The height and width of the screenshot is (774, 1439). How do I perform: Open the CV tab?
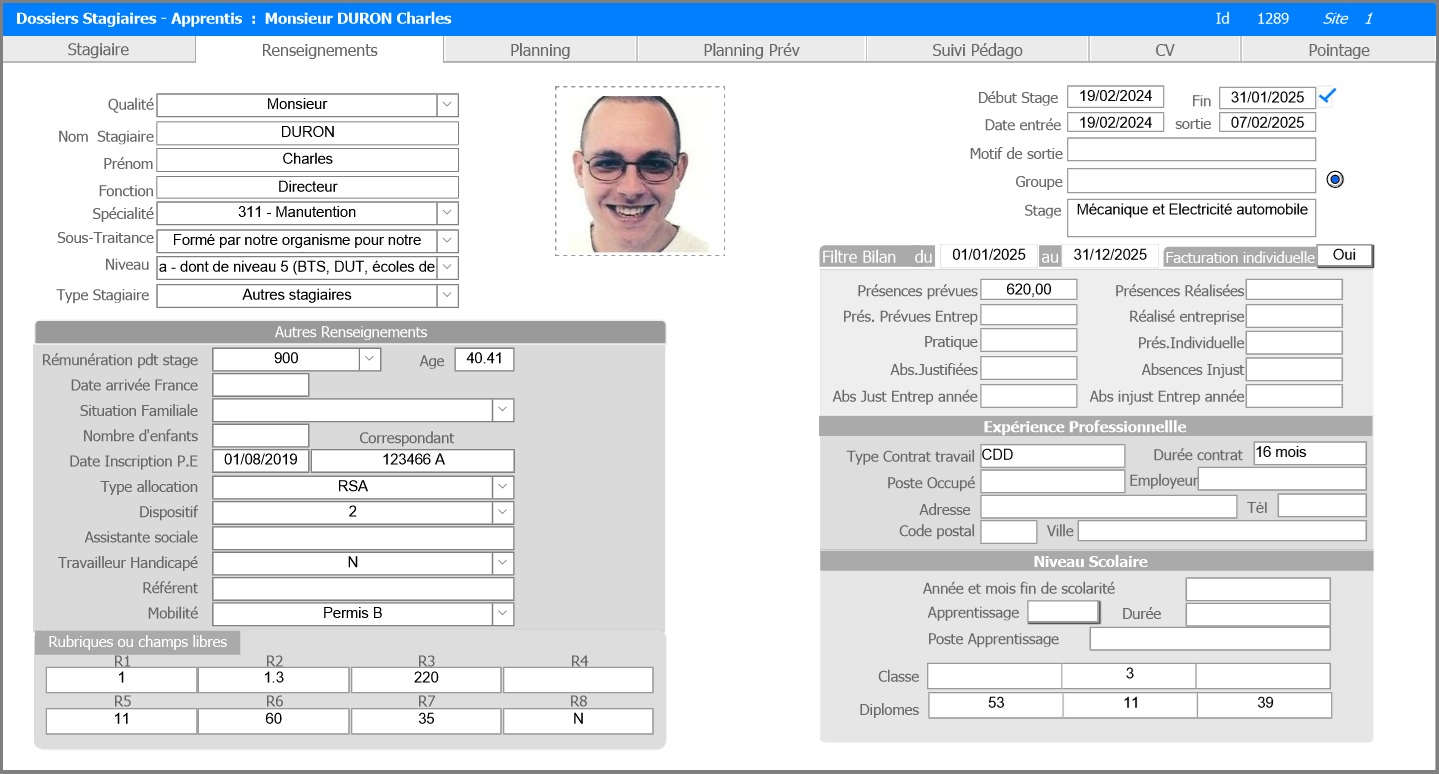click(x=1164, y=50)
